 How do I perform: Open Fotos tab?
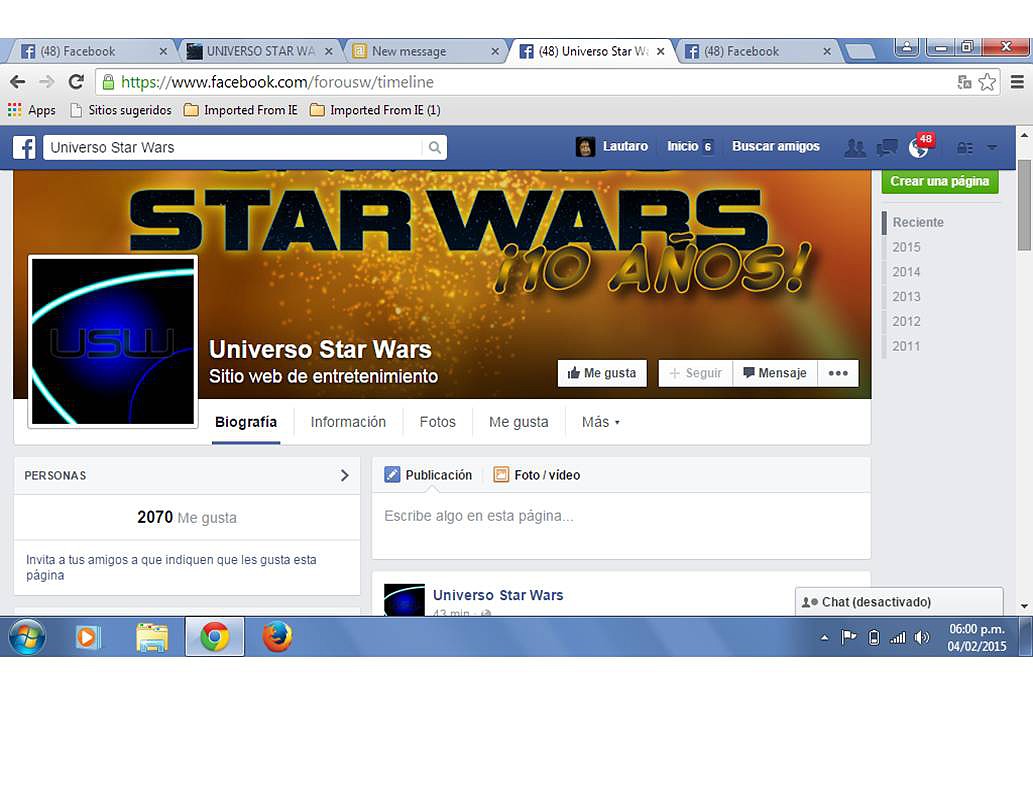click(437, 422)
